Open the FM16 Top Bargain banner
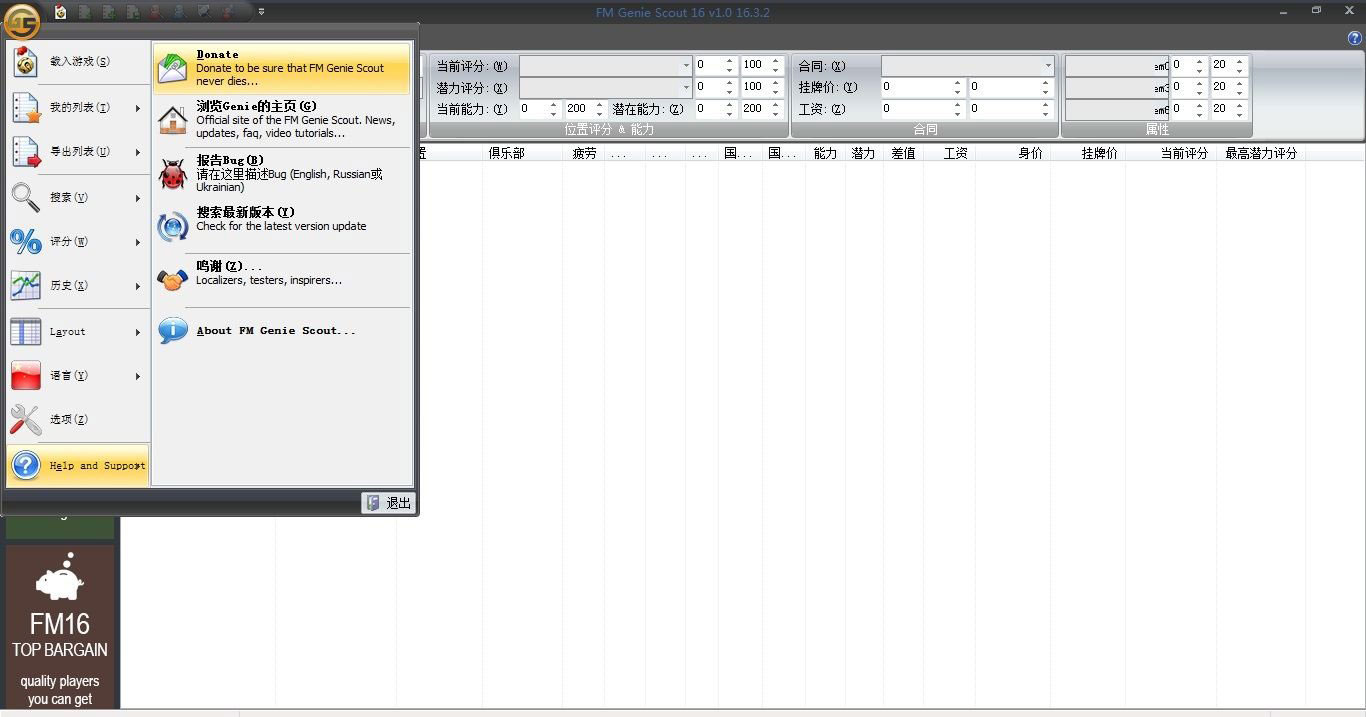1366x717 pixels. click(60, 627)
